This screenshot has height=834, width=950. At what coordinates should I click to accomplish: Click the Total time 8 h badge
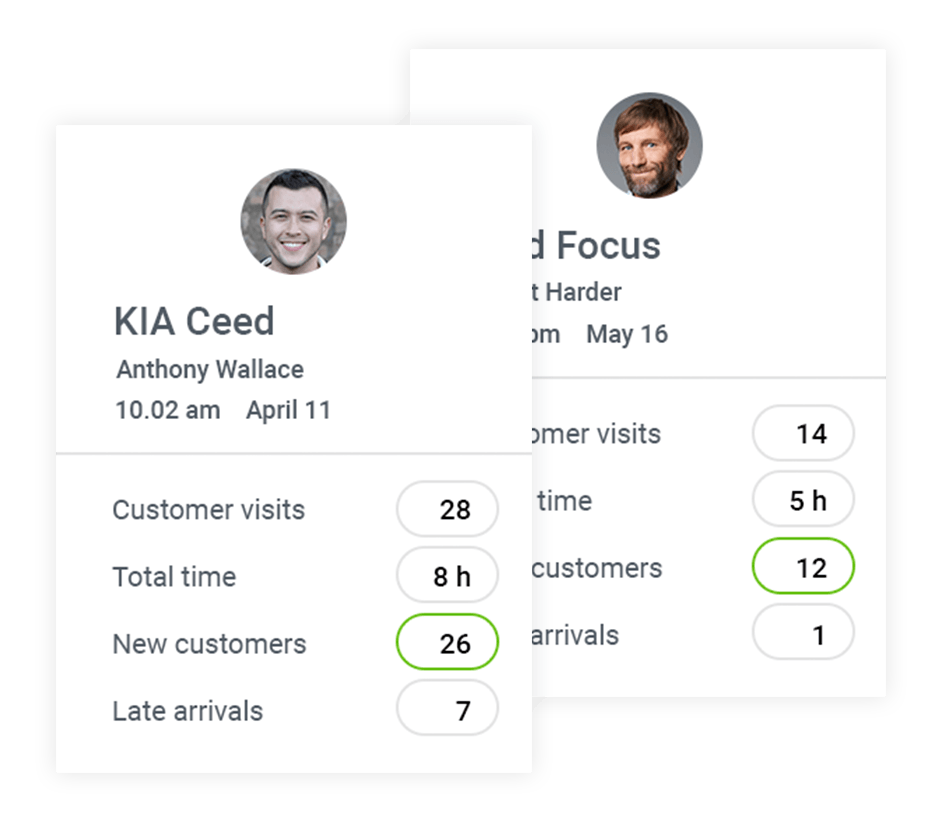coord(447,576)
